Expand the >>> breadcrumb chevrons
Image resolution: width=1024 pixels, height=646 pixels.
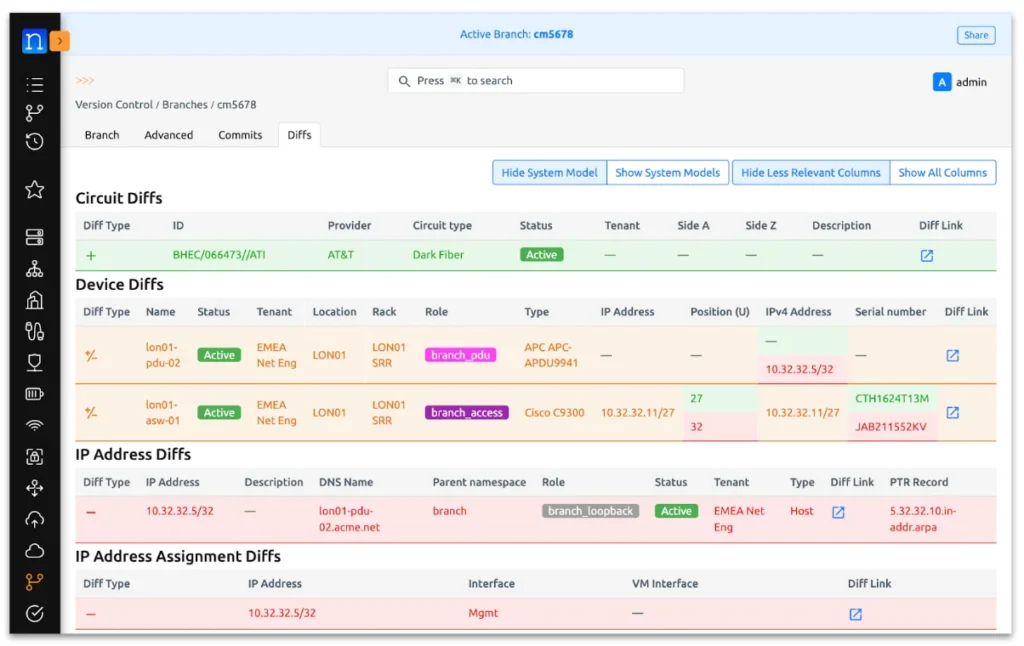coord(85,81)
